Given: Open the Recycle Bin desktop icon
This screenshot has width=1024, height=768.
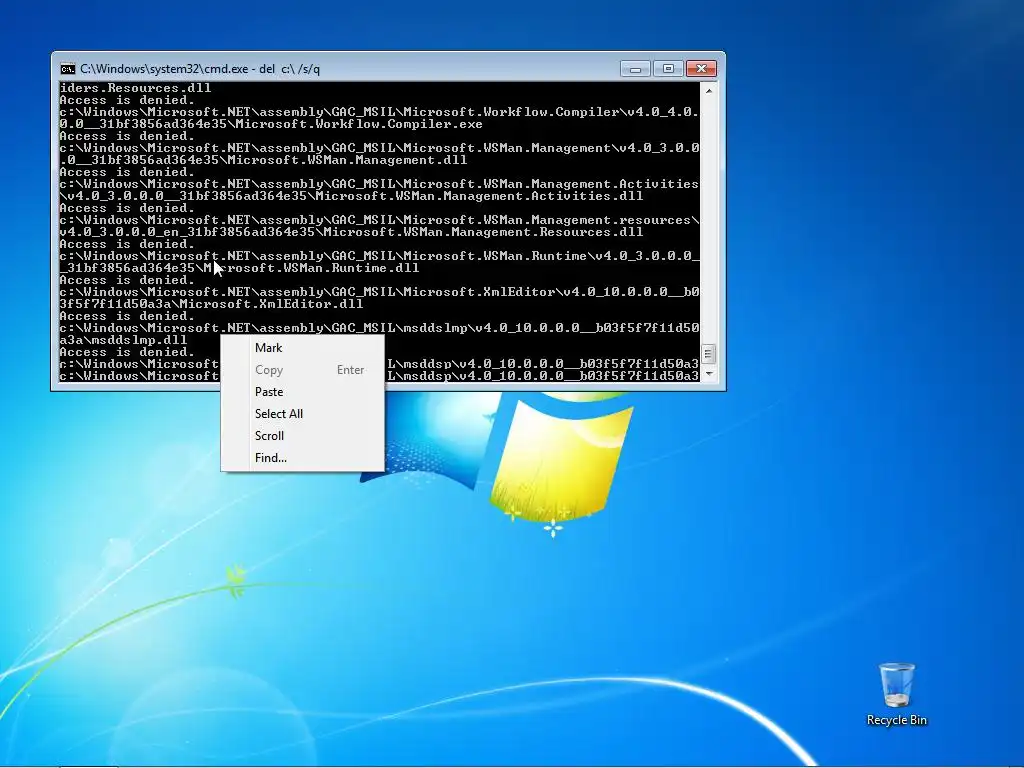Looking at the screenshot, I should tap(897, 694).
